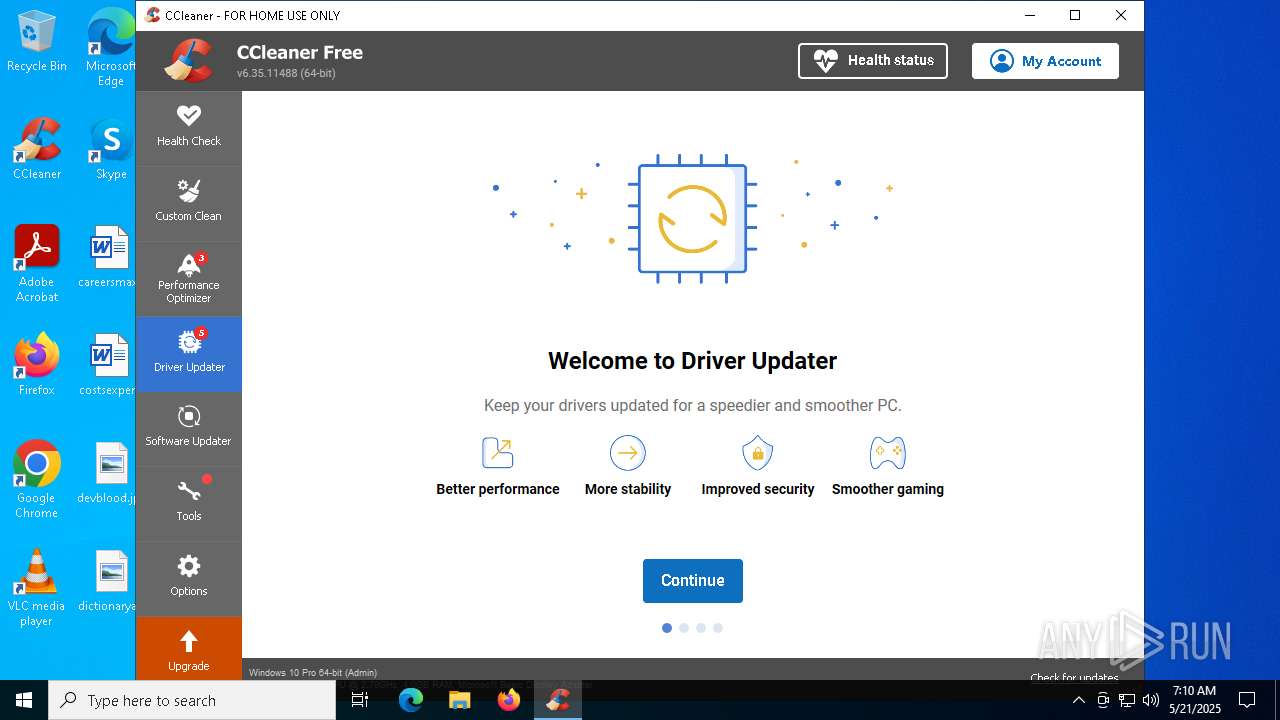Screen dimensions: 1280x720
Task: Open Performance Optimizer in sidebar
Action: tap(188, 279)
